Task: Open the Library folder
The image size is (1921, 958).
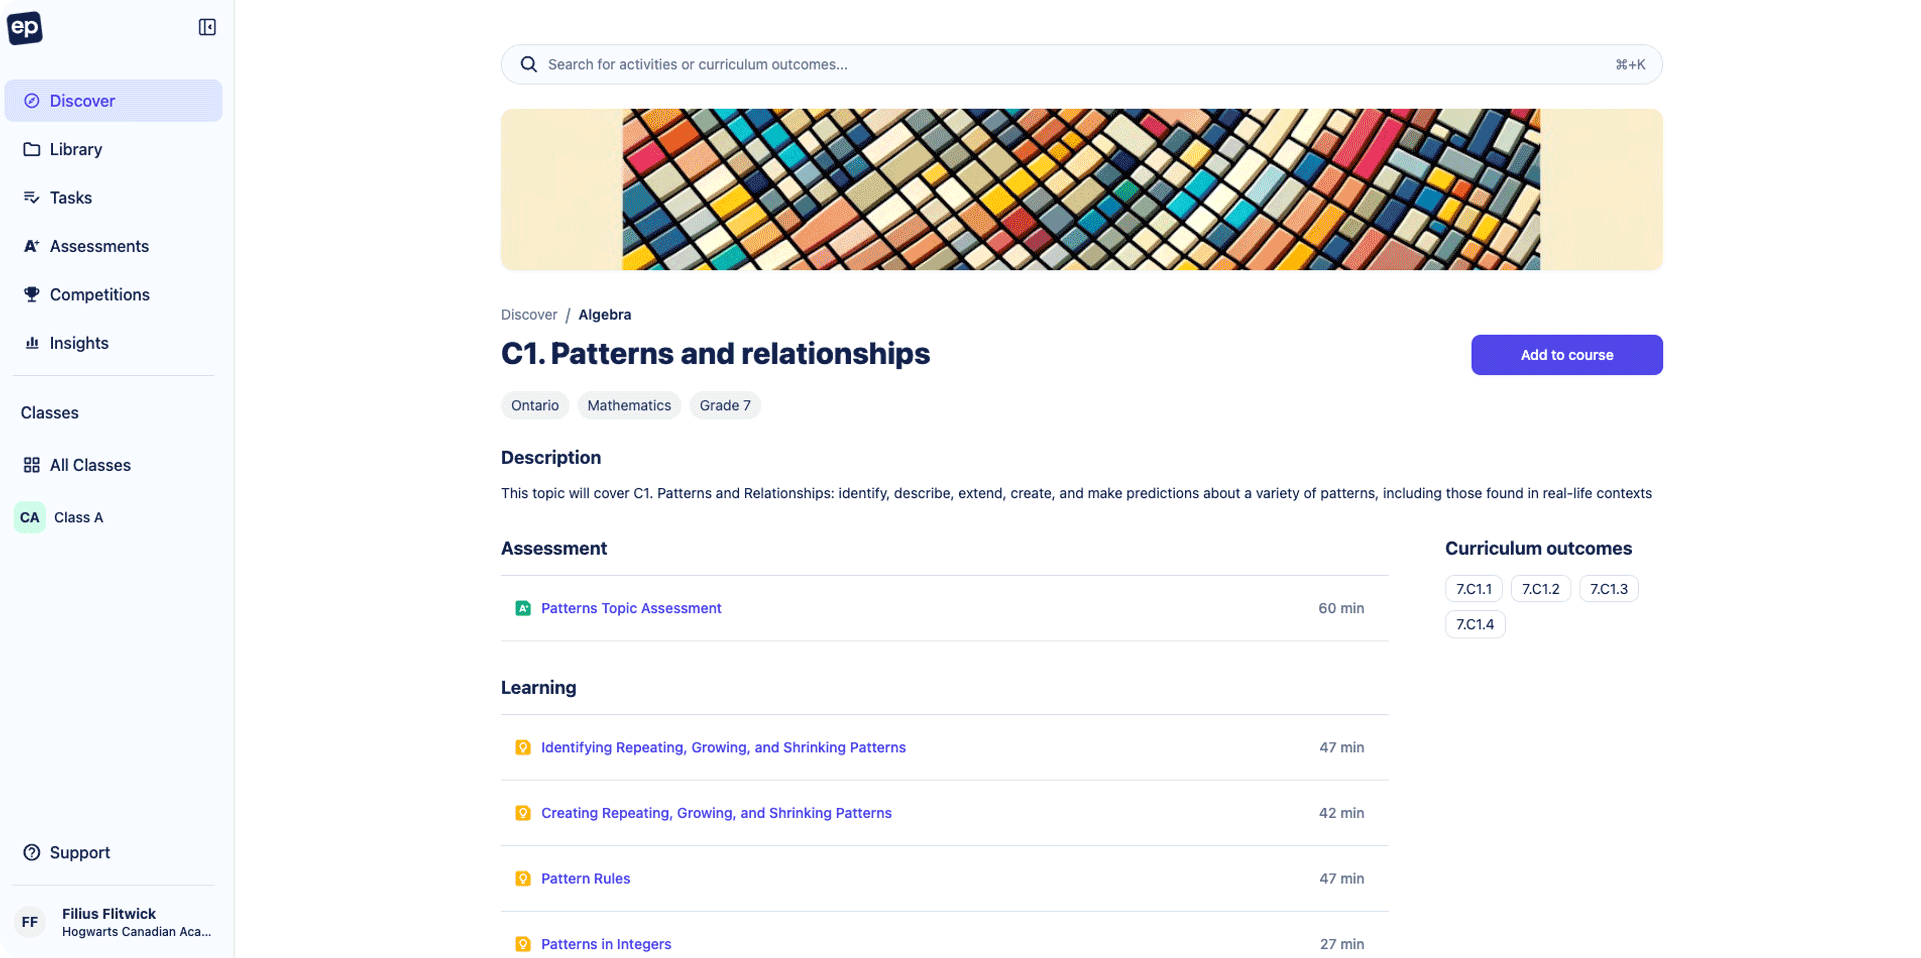Action: tap(76, 149)
